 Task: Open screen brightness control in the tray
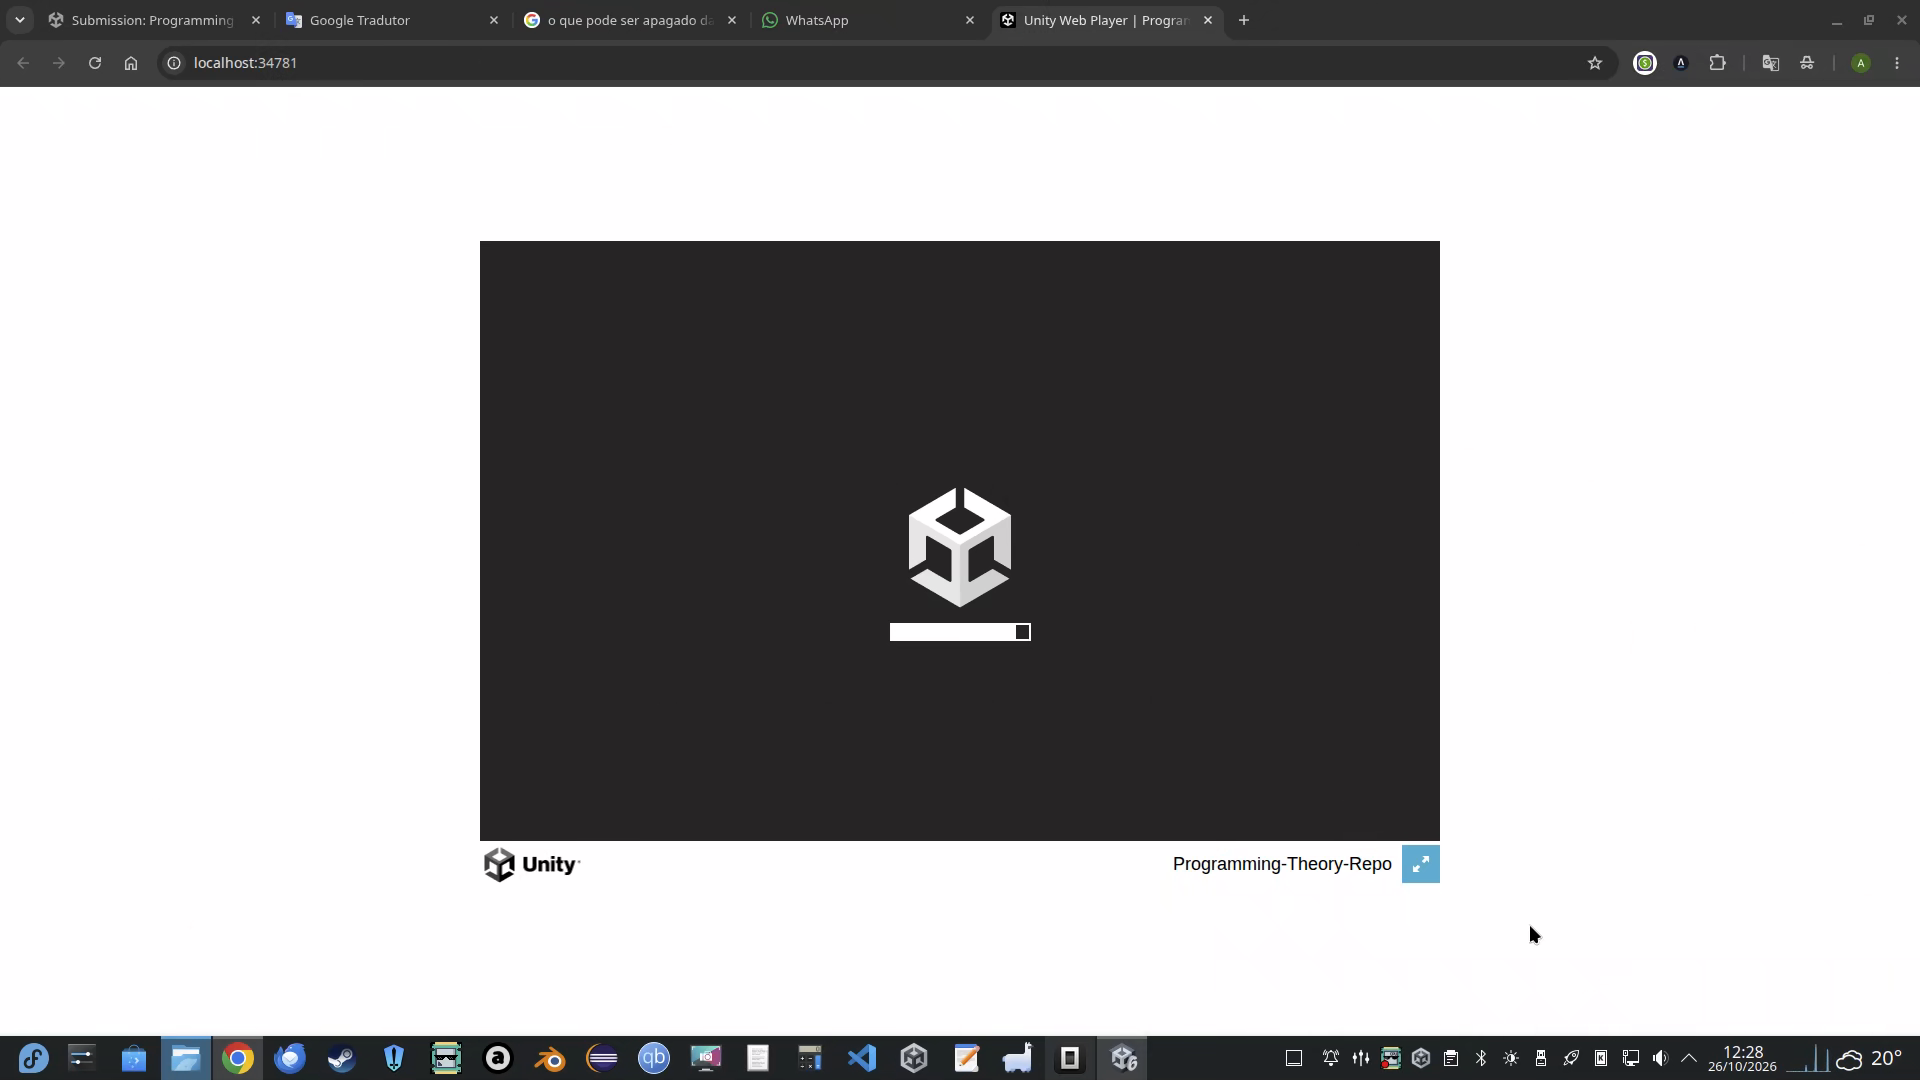[x=1511, y=1058]
